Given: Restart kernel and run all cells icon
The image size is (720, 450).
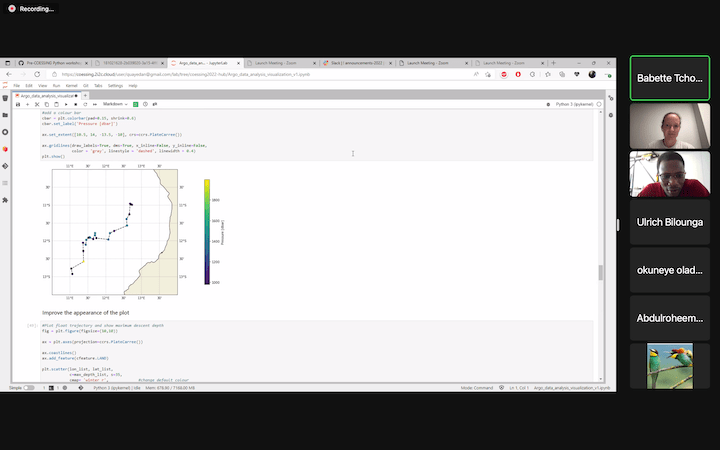Looking at the screenshot, I should click(94, 104).
